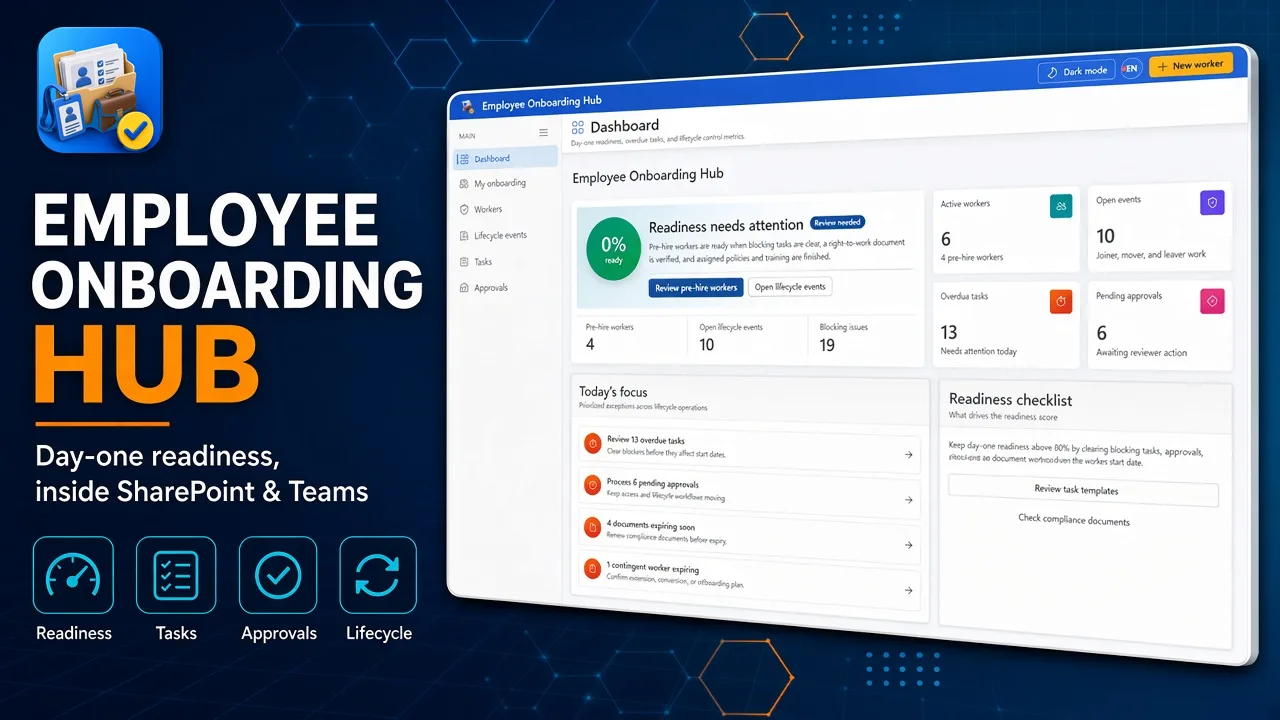Click the Open lifecycle events 10 stat
The image size is (1280, 720).
(x=731, y=337)
